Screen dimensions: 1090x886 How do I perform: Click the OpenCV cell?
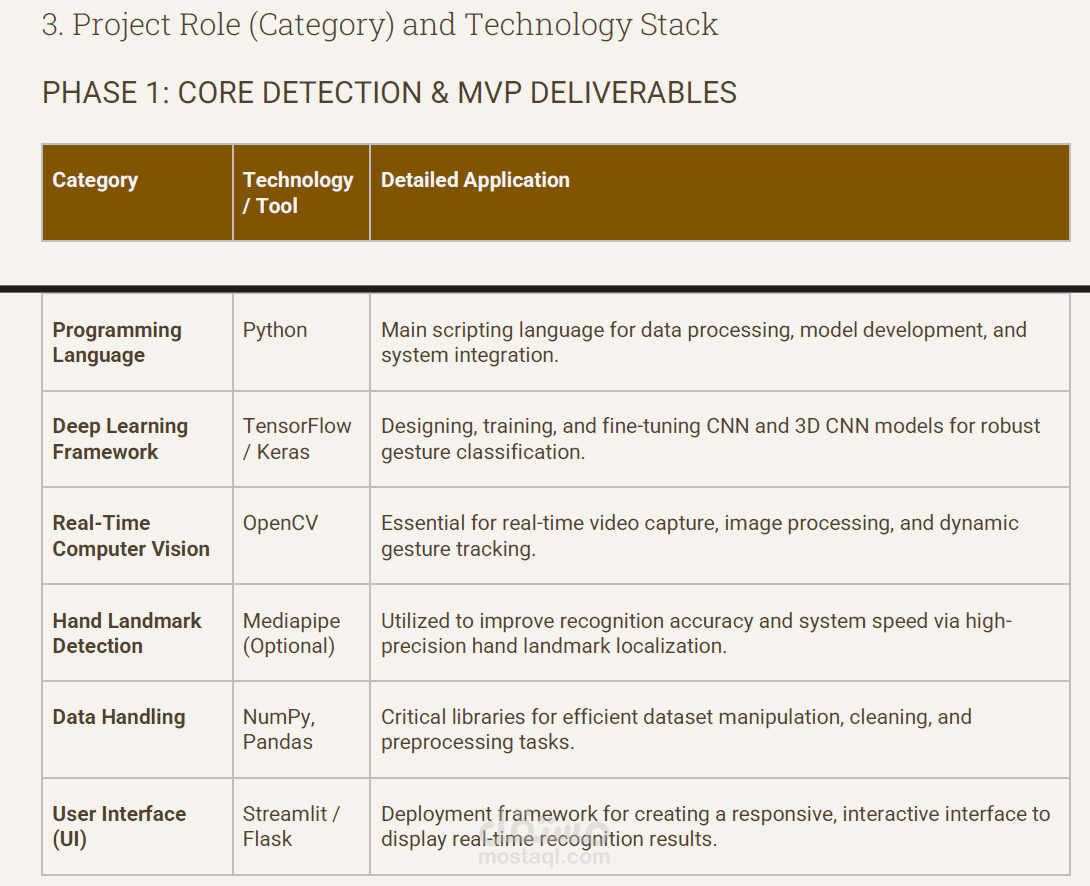click(280, 523)
